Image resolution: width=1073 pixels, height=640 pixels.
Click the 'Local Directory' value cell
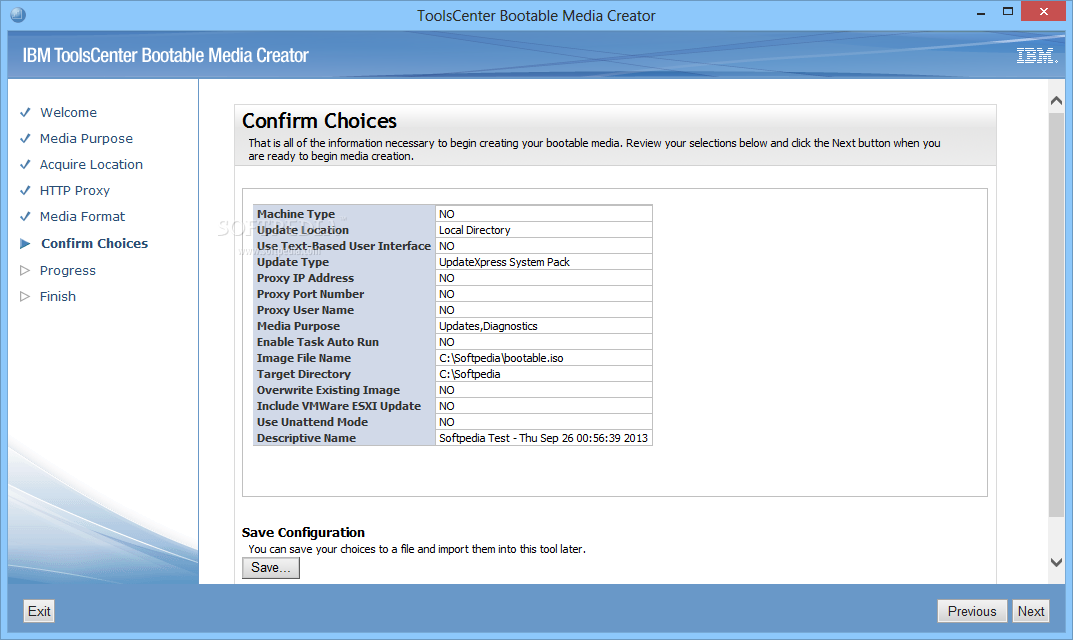tap(543, 230)
